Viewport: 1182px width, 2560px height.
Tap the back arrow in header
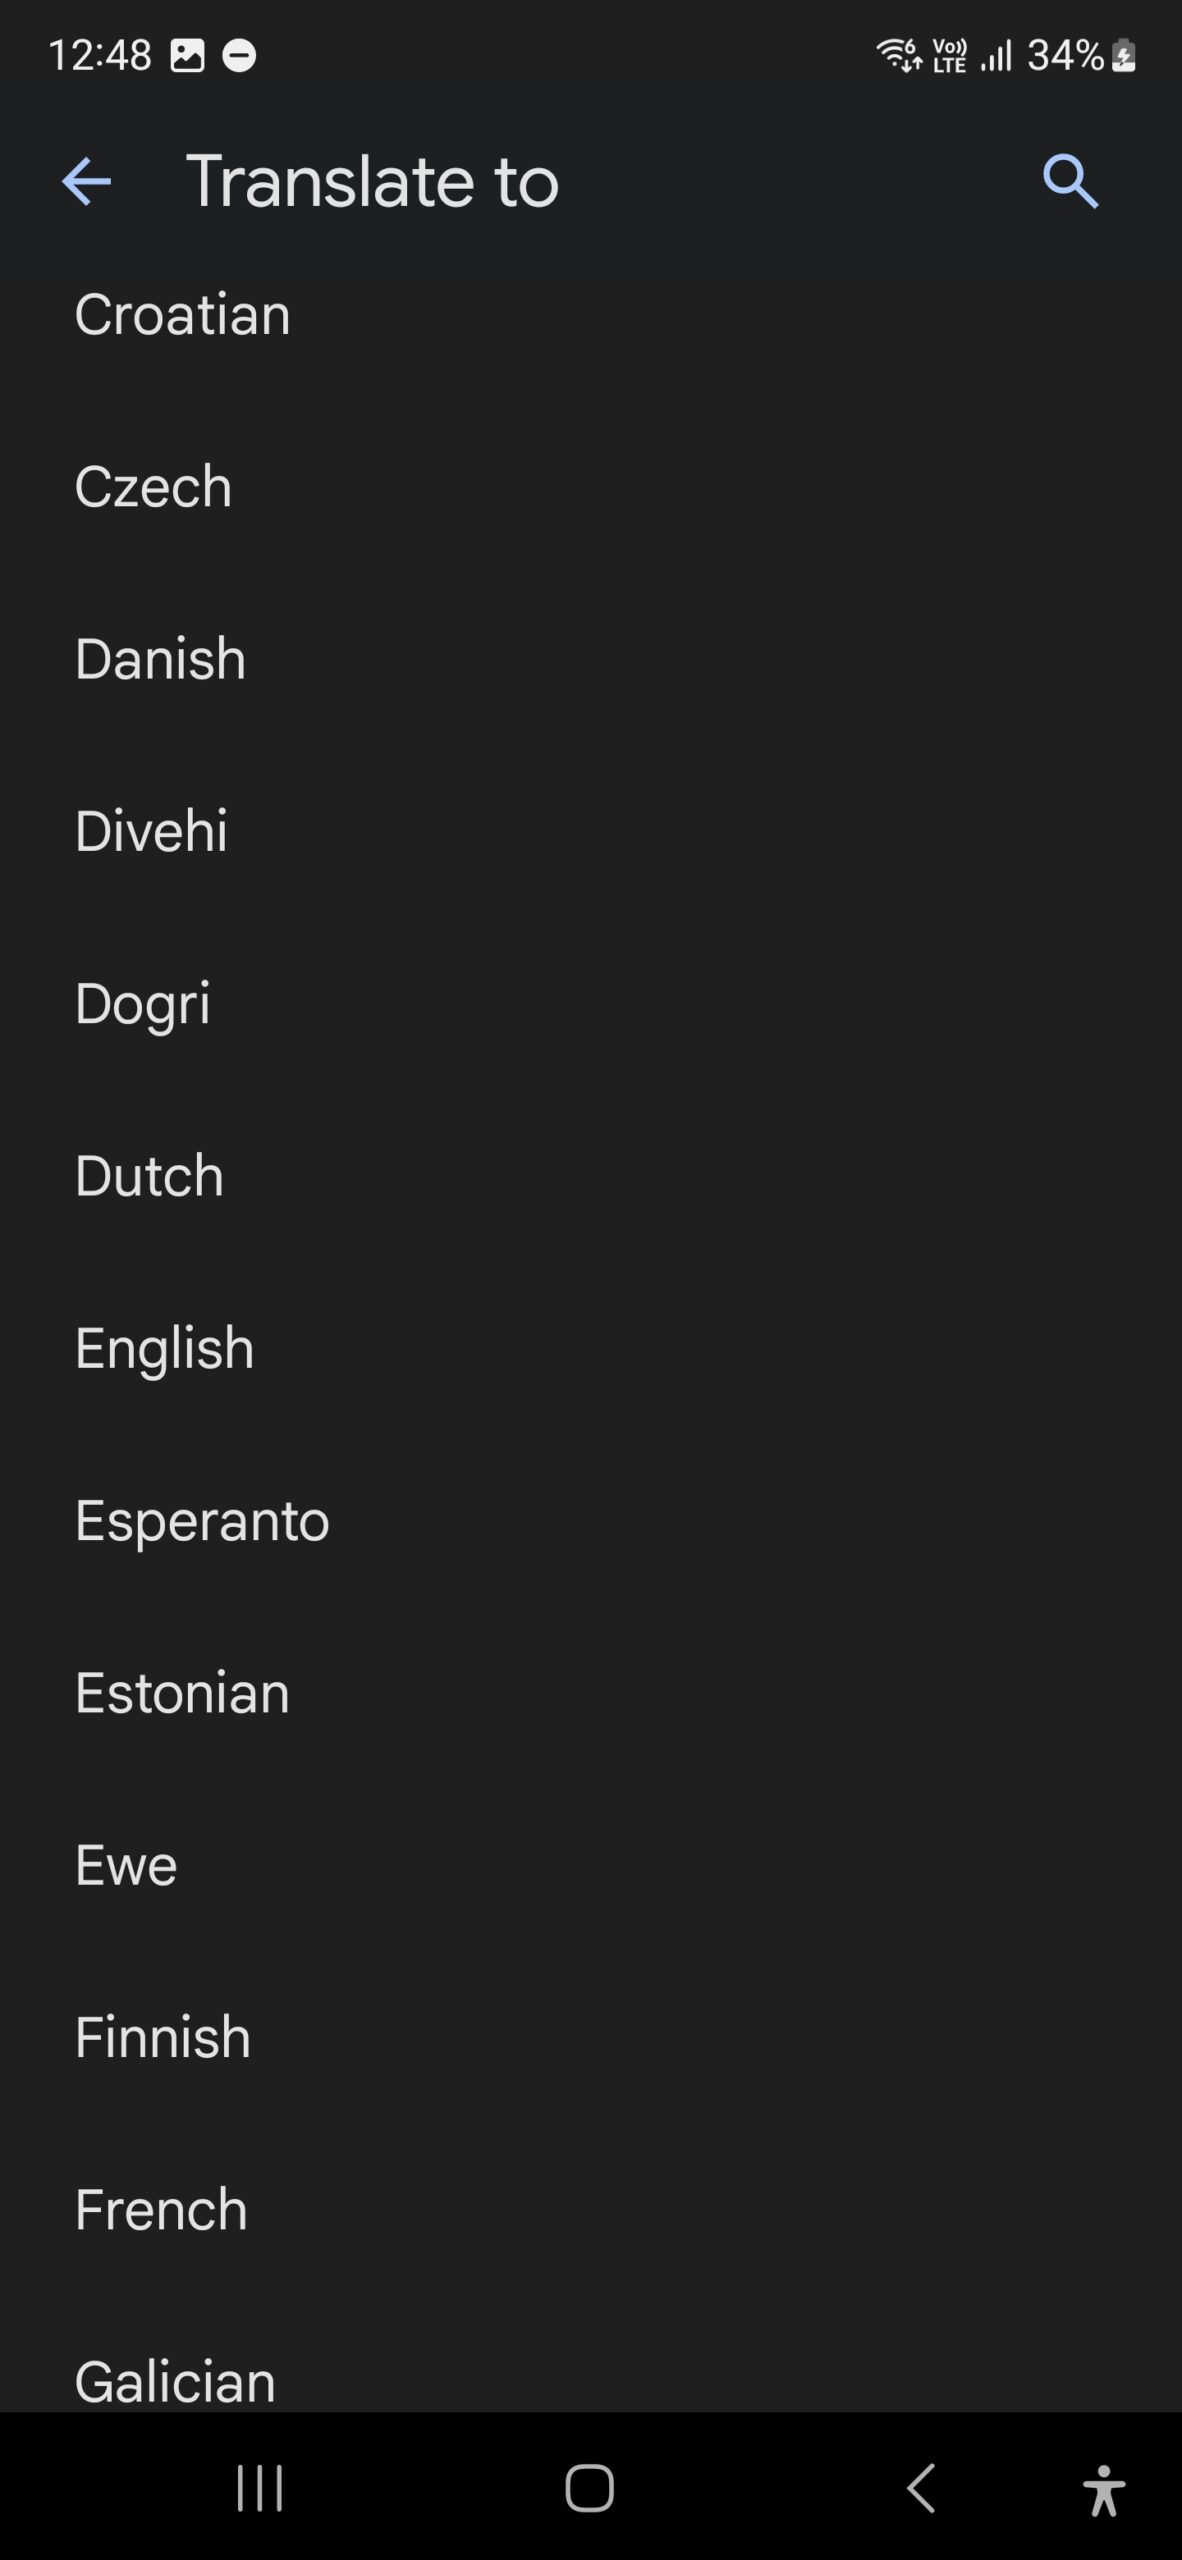click(x=86, y=182)
